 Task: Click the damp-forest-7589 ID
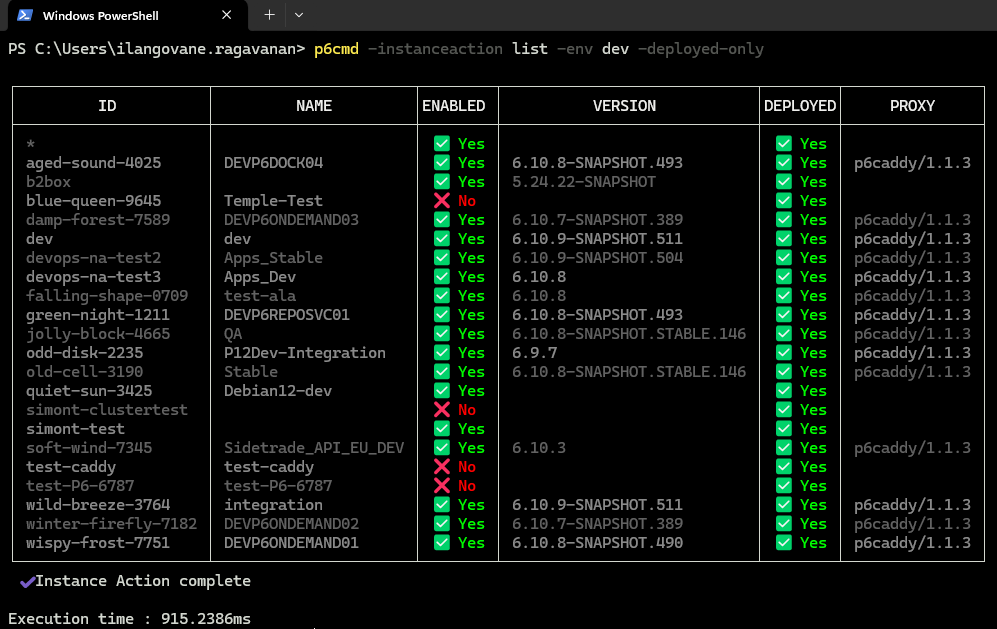pos(98,220)
